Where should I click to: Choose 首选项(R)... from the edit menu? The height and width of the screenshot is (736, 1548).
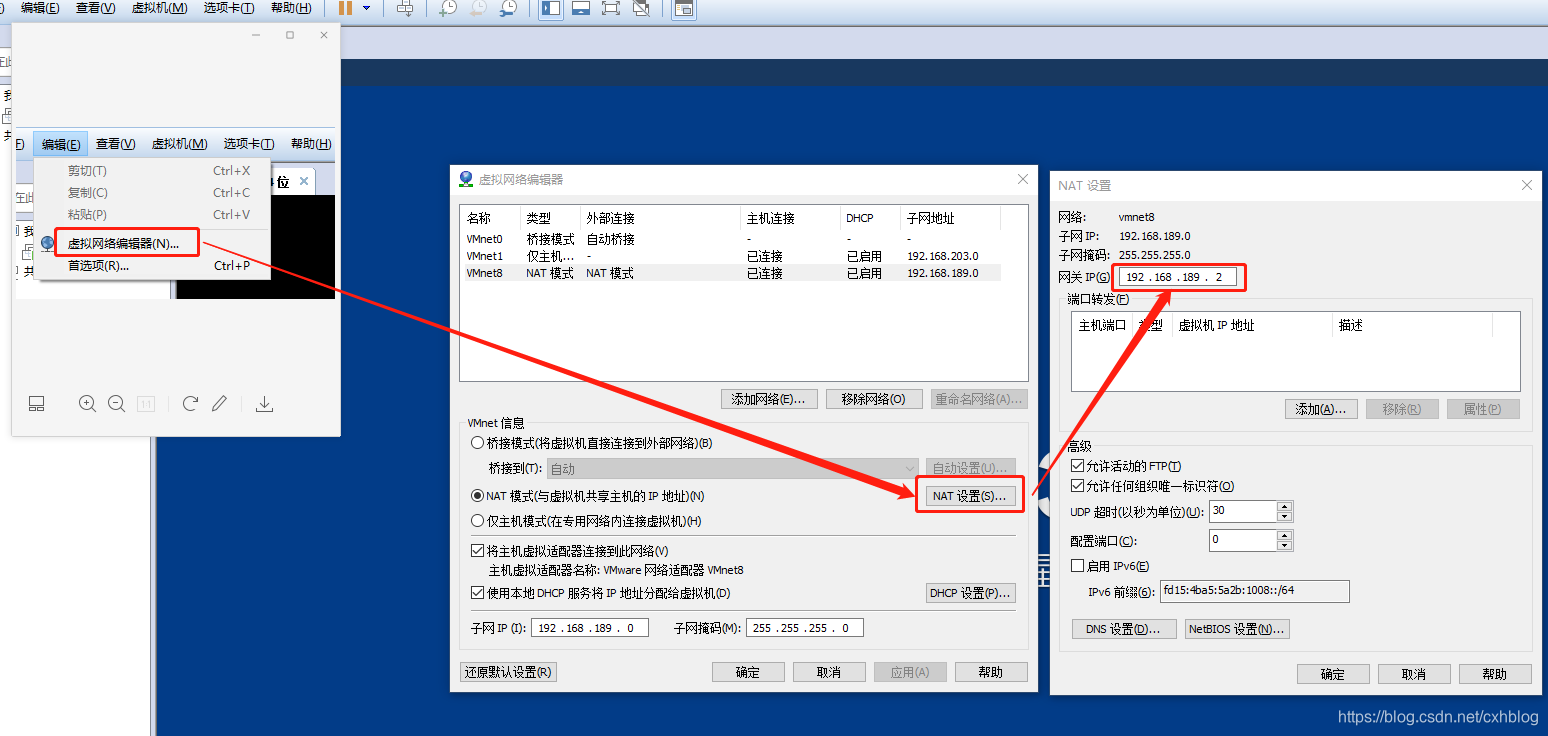click(x=98, y=266)
